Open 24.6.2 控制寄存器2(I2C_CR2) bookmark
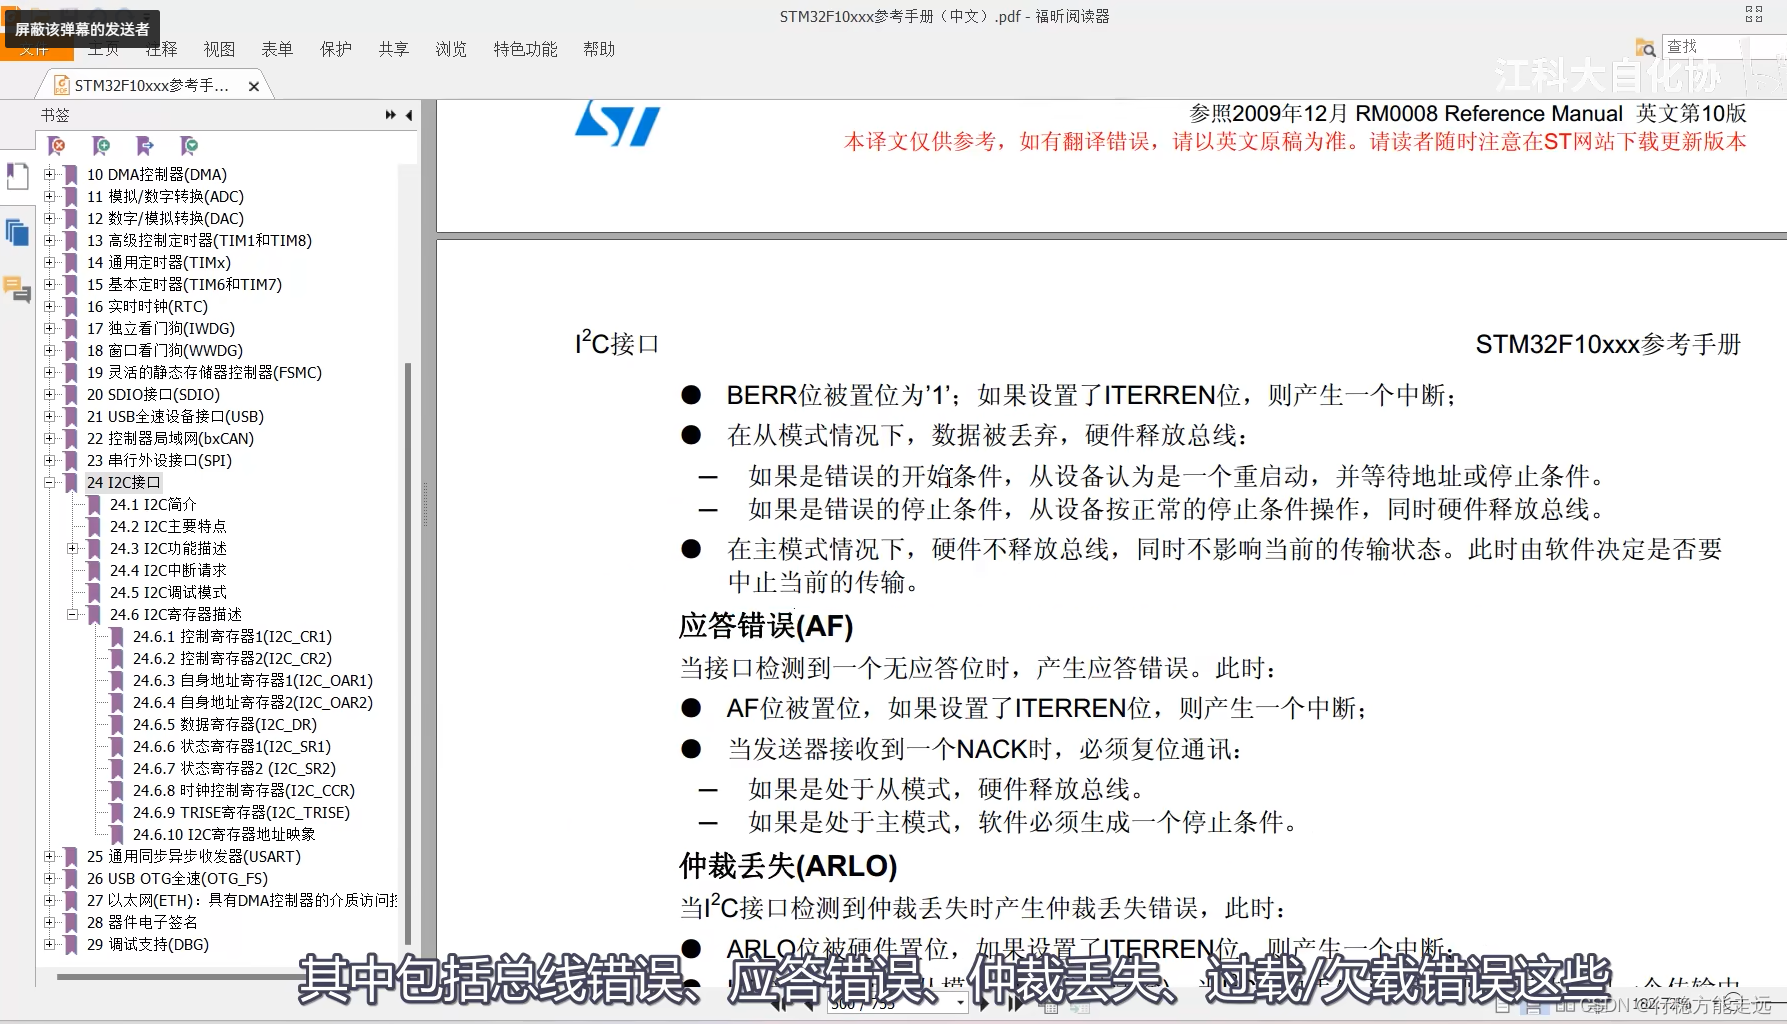The width and height of the screenshot is (1787, 1024). tap(232, 658)
